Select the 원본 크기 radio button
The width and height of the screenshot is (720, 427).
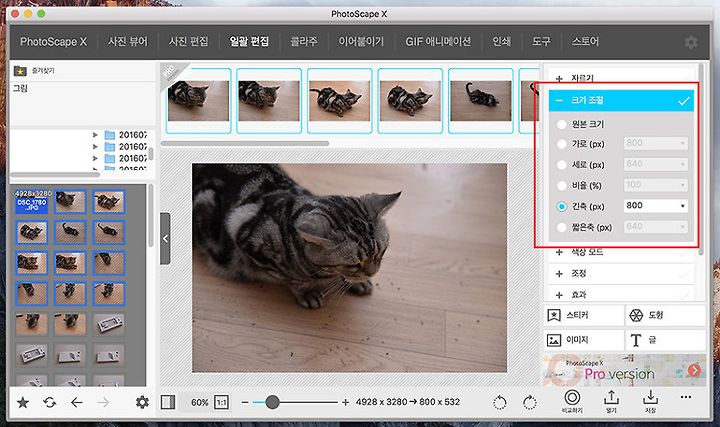562,124
